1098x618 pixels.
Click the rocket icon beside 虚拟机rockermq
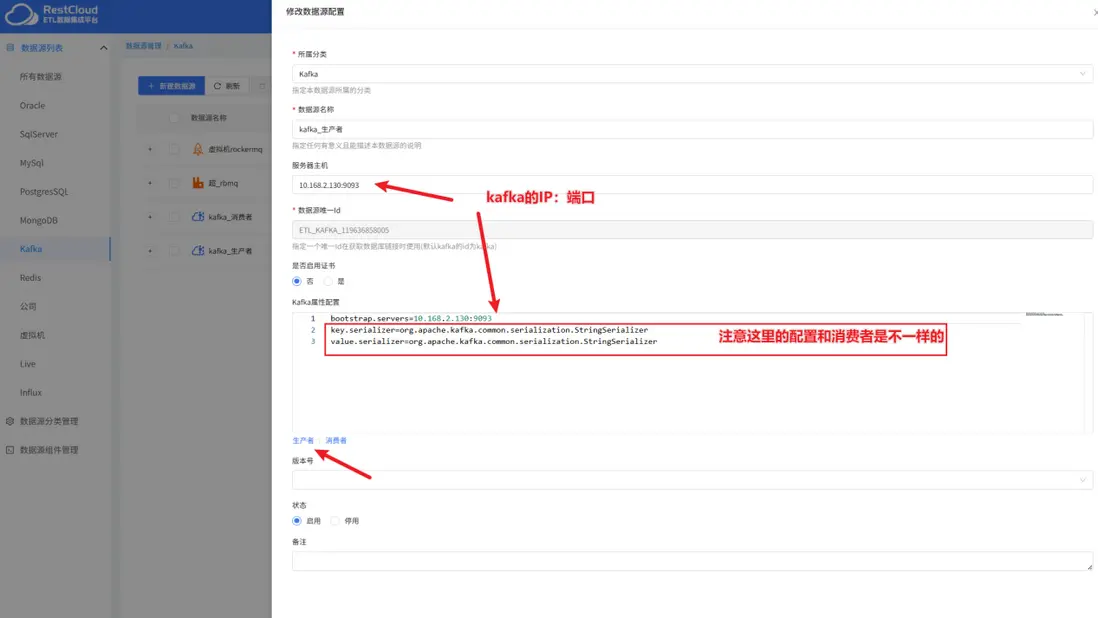point(198,149)
